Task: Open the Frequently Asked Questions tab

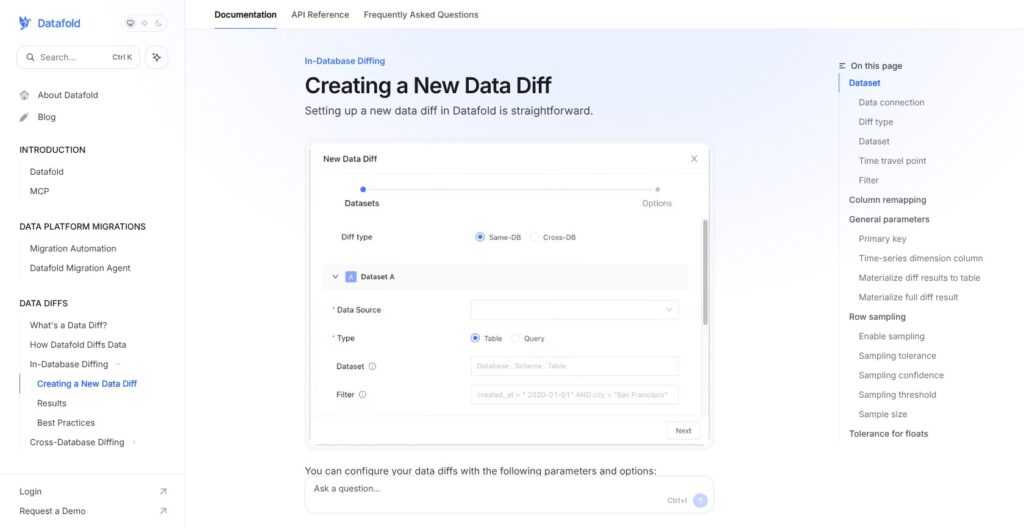Action: (x=421, y=14)
